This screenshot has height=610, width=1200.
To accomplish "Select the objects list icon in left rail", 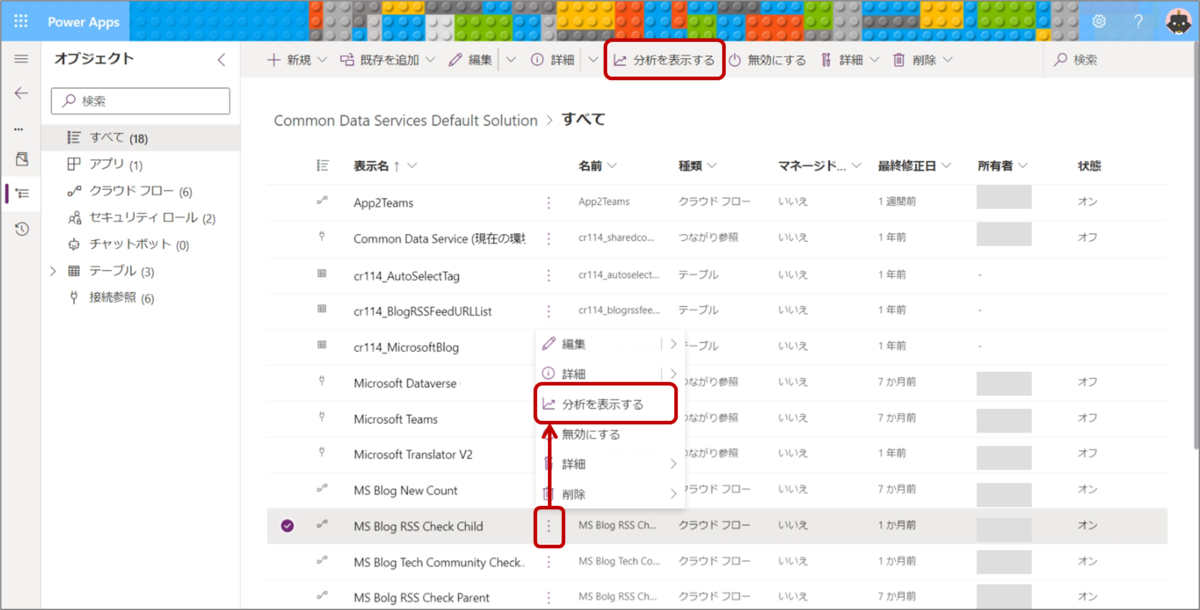I will point(22,193).
